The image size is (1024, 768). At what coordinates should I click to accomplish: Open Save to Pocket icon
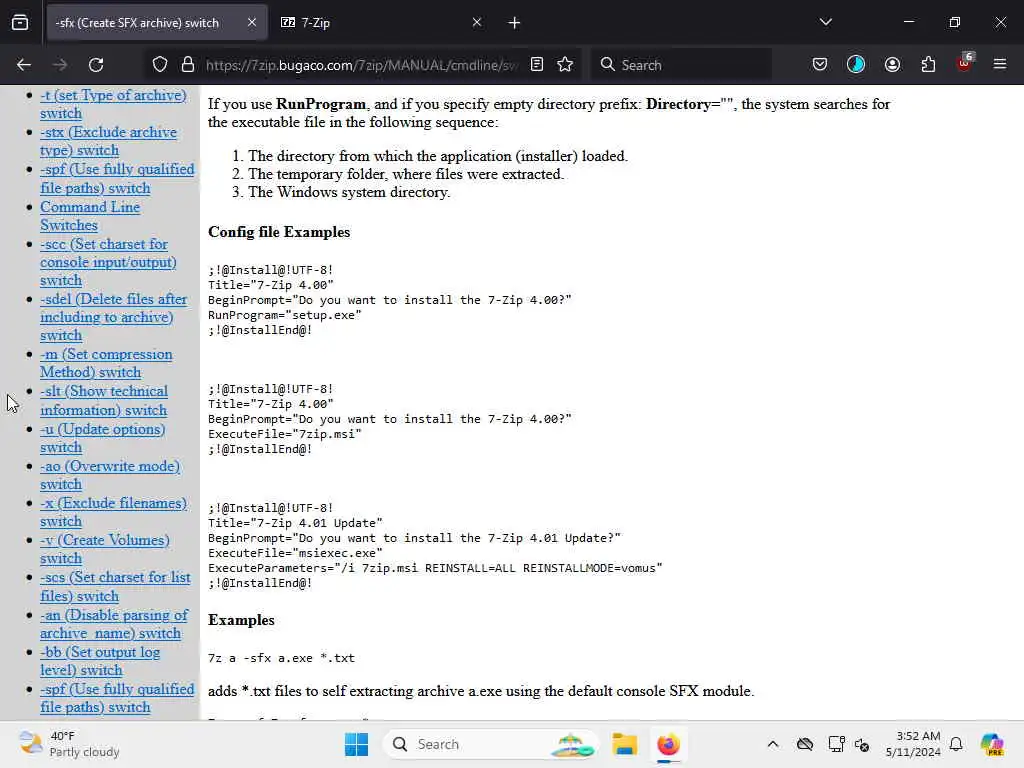coord(820,65)
